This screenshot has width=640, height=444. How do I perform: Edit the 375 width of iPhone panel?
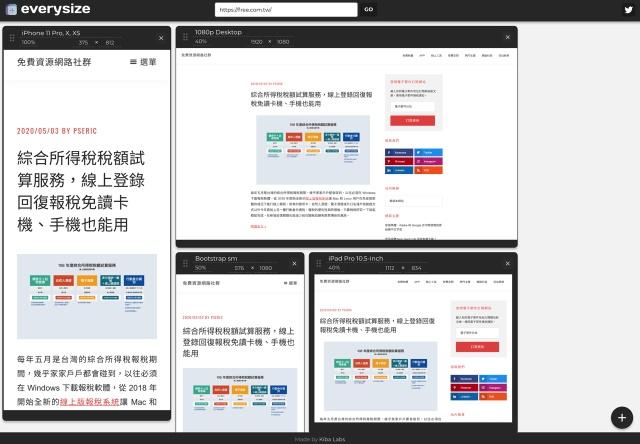tap(84, 42)
